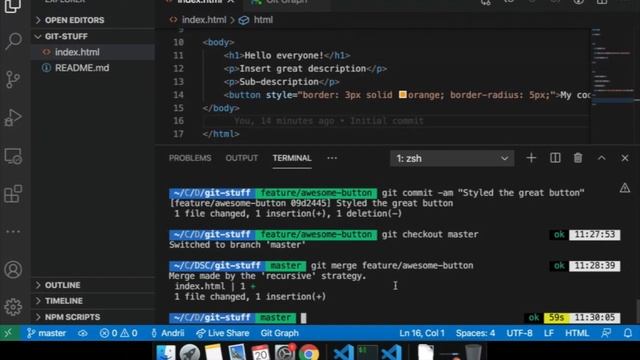Click the 'Hello everyone!' heading on line 11
Screen dimensions: 640x360
tap(284, 56)
